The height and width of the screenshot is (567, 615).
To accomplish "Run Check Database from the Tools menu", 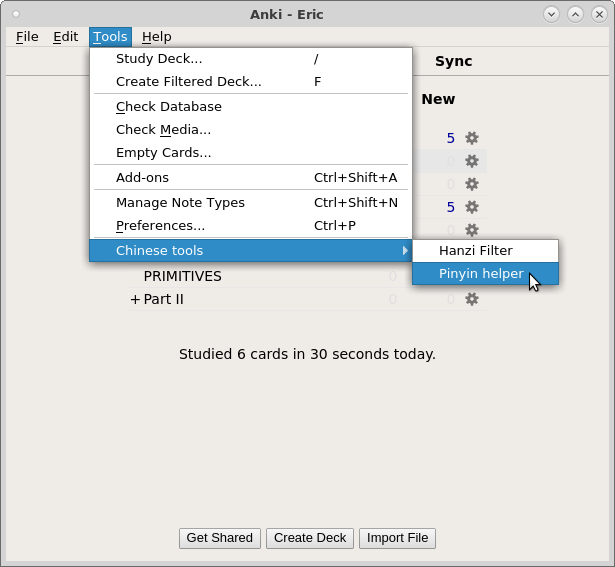I will pos(168,106).
